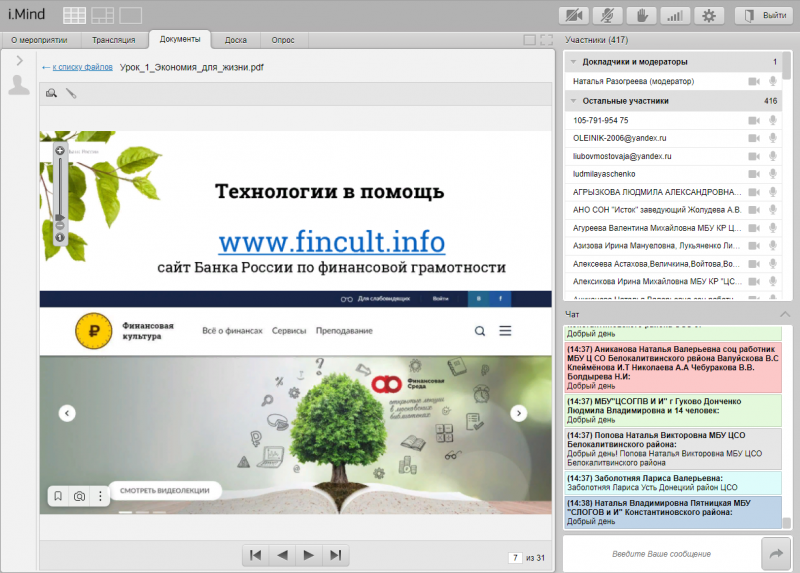Screen dimensions: 800x573
Task: Open the Опрос tab
Action: click(x=283, y=40)
